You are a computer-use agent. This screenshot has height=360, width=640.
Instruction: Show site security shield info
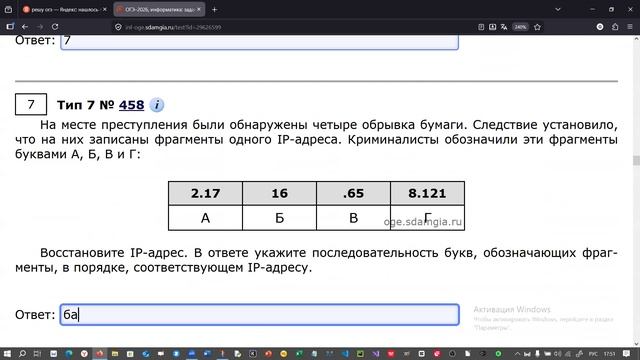coord(118,27)
